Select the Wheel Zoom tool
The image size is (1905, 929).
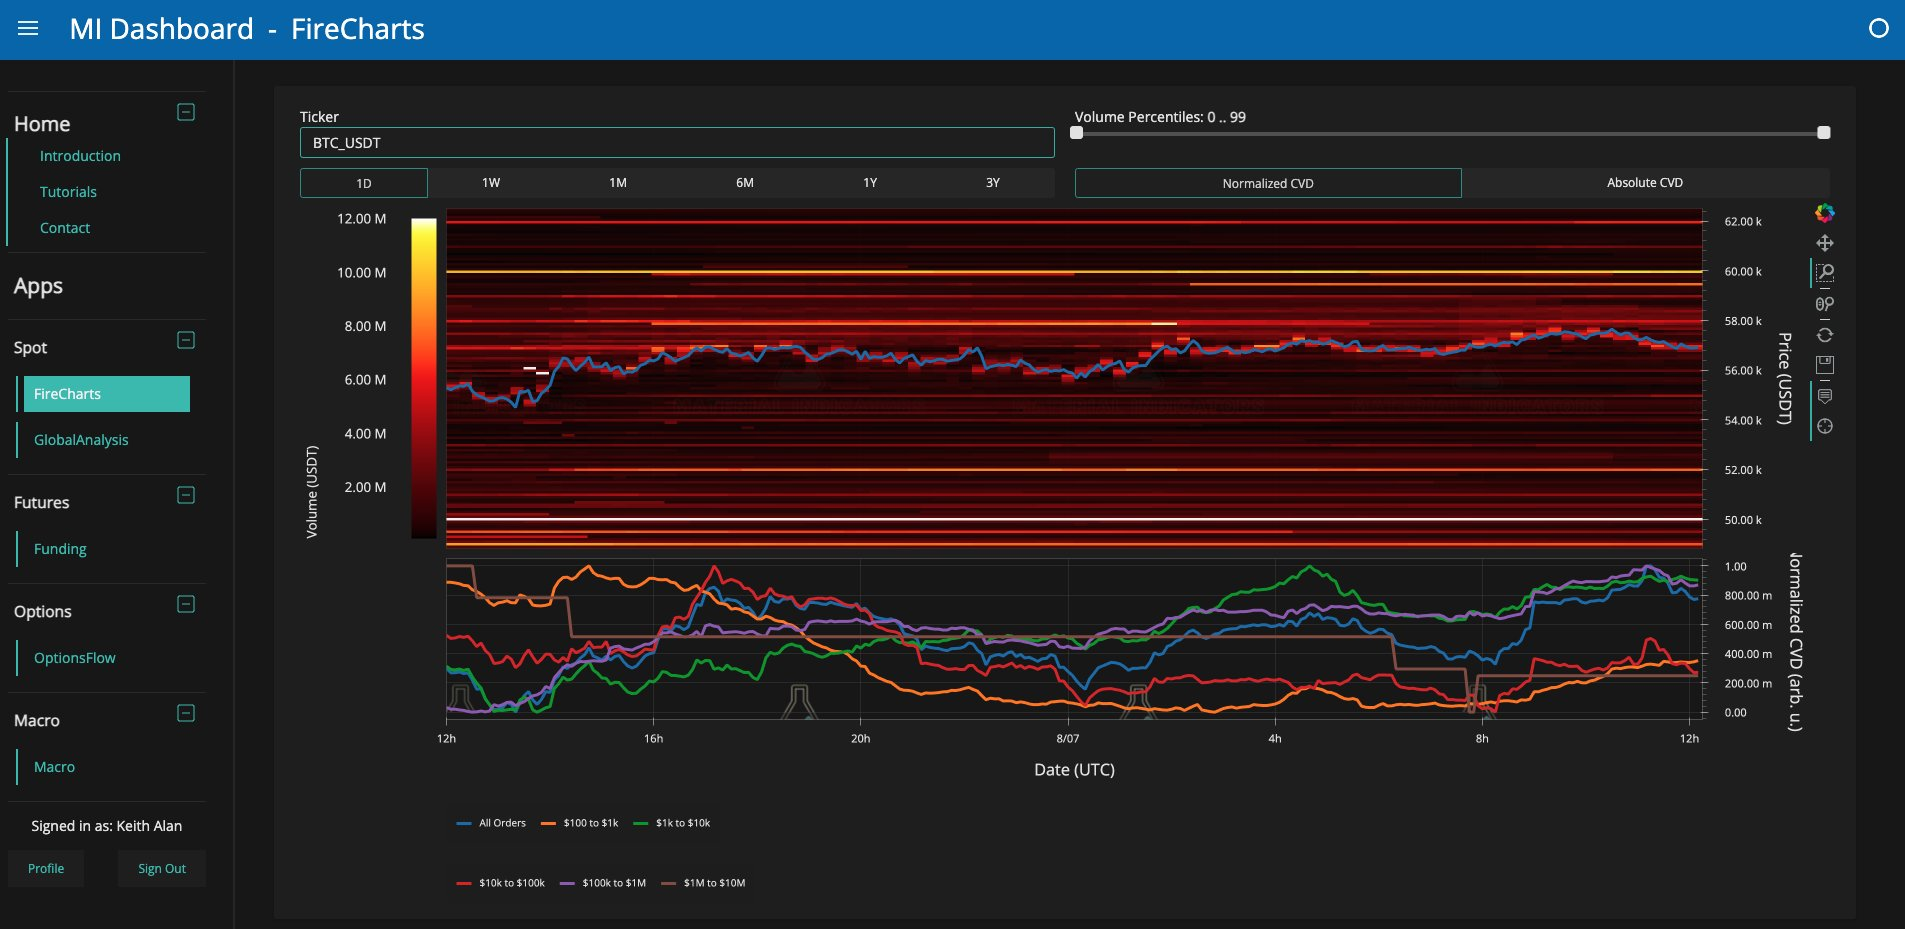coord(1825,304)
